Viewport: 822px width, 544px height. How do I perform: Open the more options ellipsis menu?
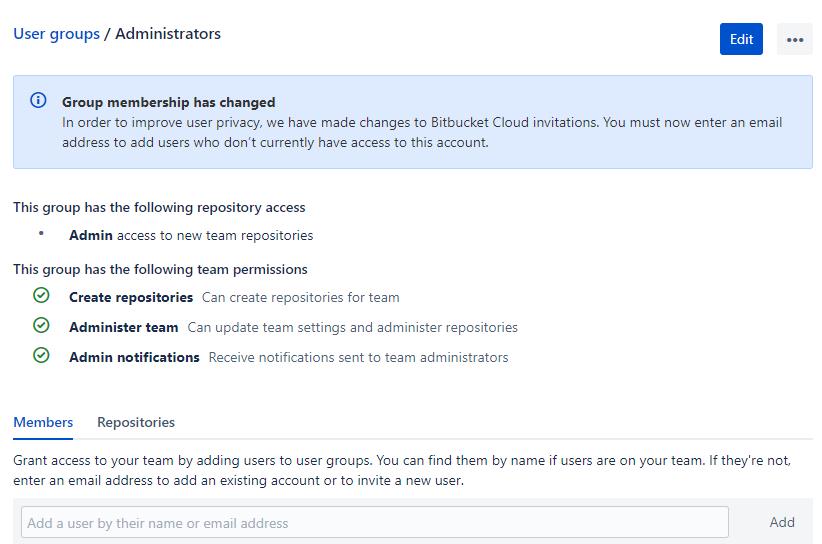[x=795, y=39]
